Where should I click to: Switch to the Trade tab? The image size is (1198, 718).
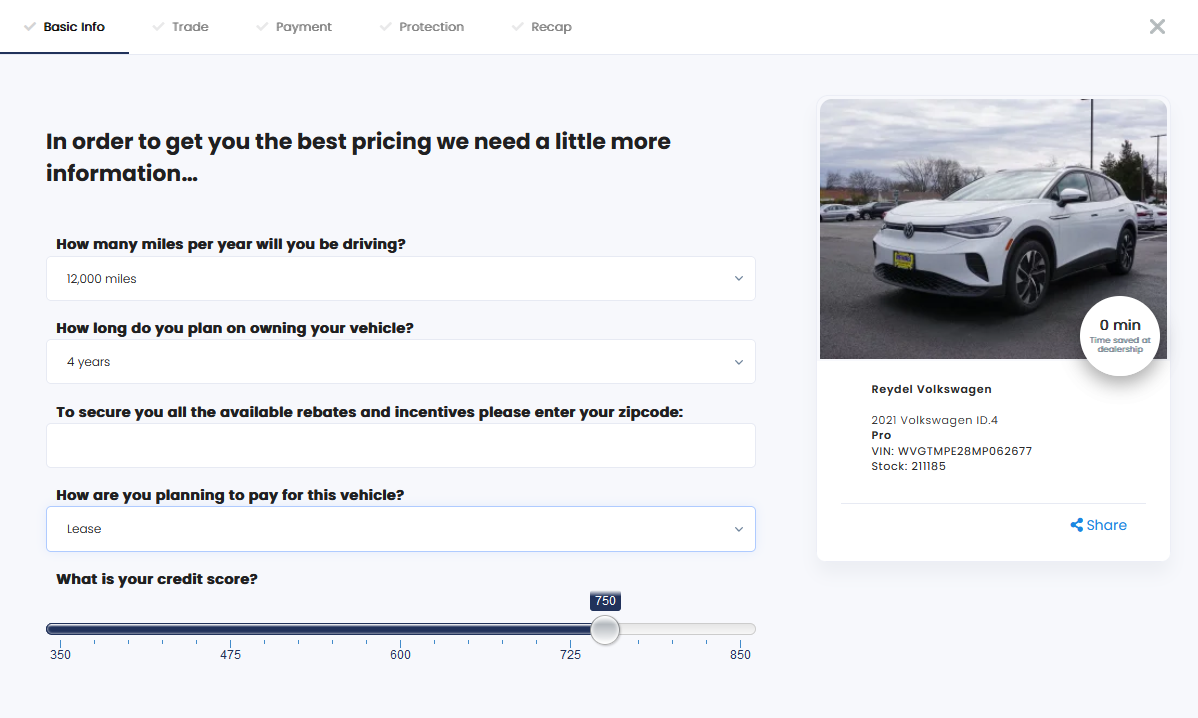click(190, 27)
